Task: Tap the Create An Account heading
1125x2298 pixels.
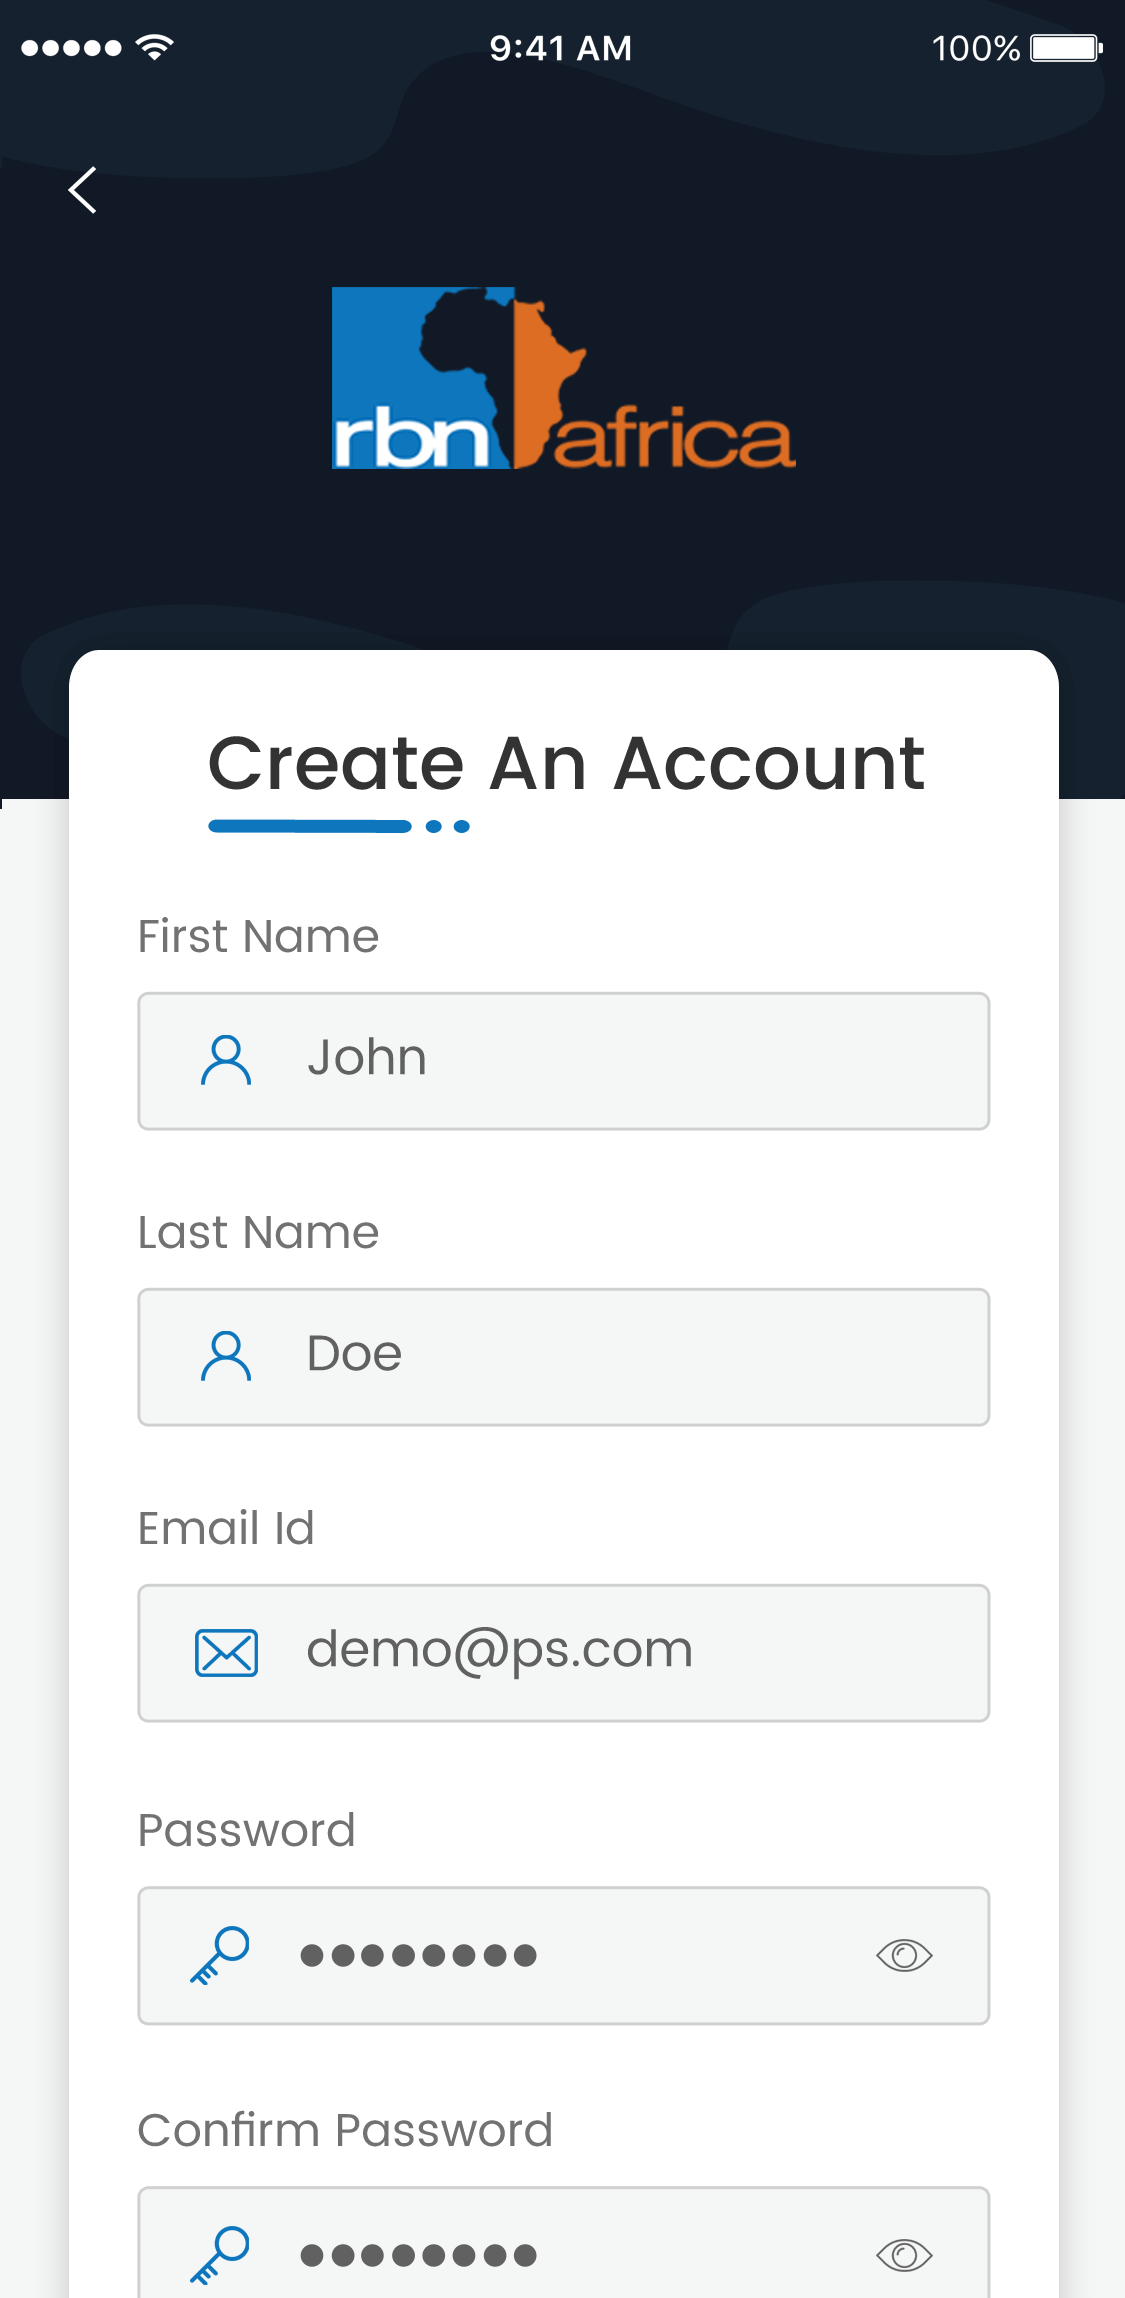Action: pos(566,764)
